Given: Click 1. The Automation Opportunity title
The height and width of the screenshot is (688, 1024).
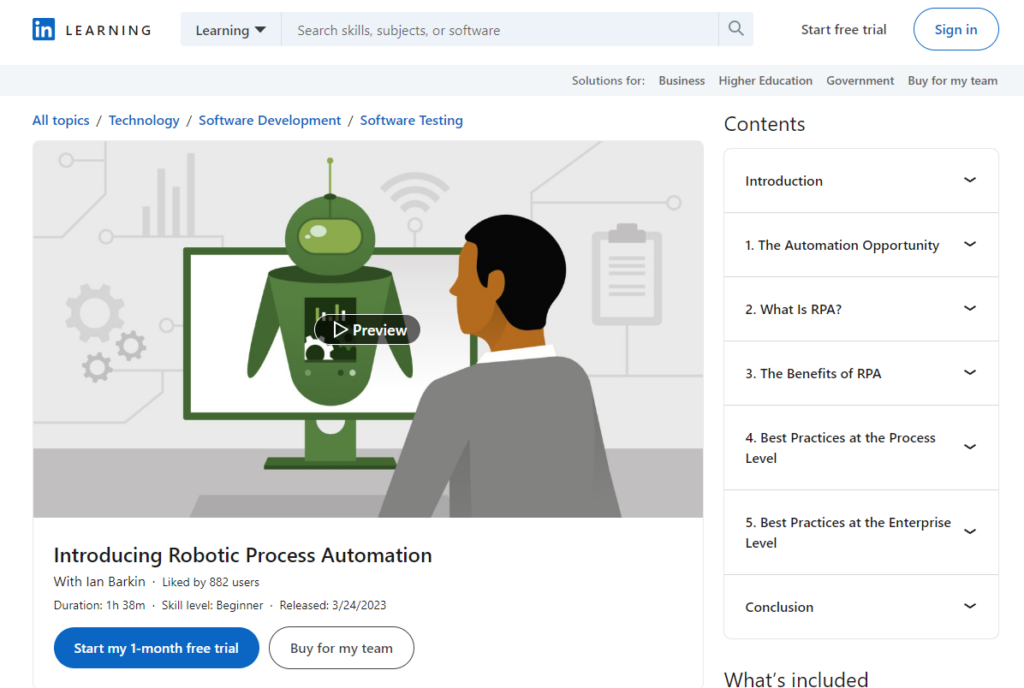Looking at the screenshot, I should point(842,245).
